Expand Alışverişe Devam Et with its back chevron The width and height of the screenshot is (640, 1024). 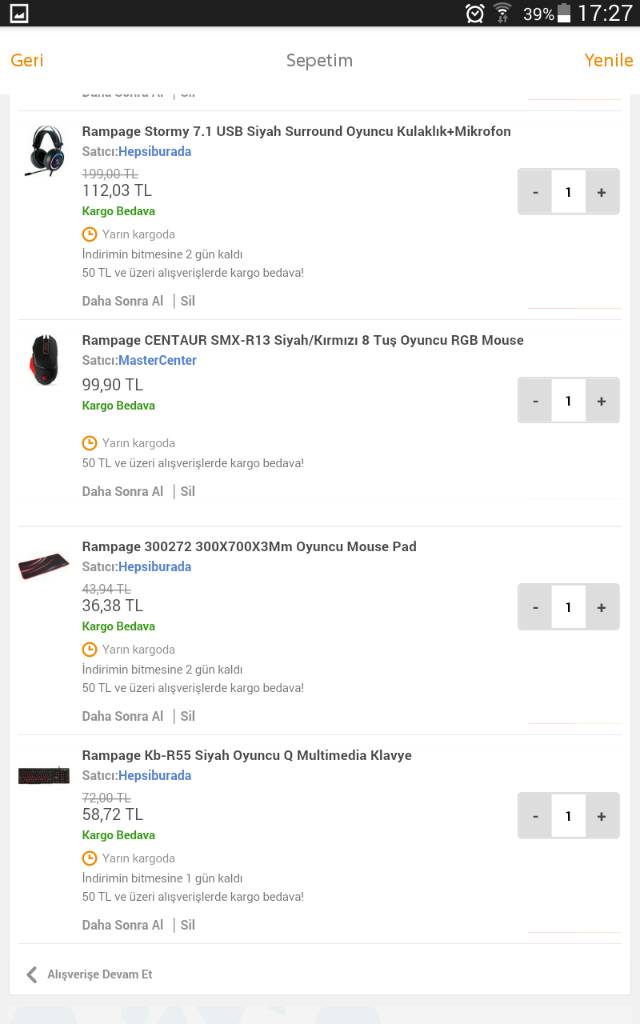tap(31, 973)
